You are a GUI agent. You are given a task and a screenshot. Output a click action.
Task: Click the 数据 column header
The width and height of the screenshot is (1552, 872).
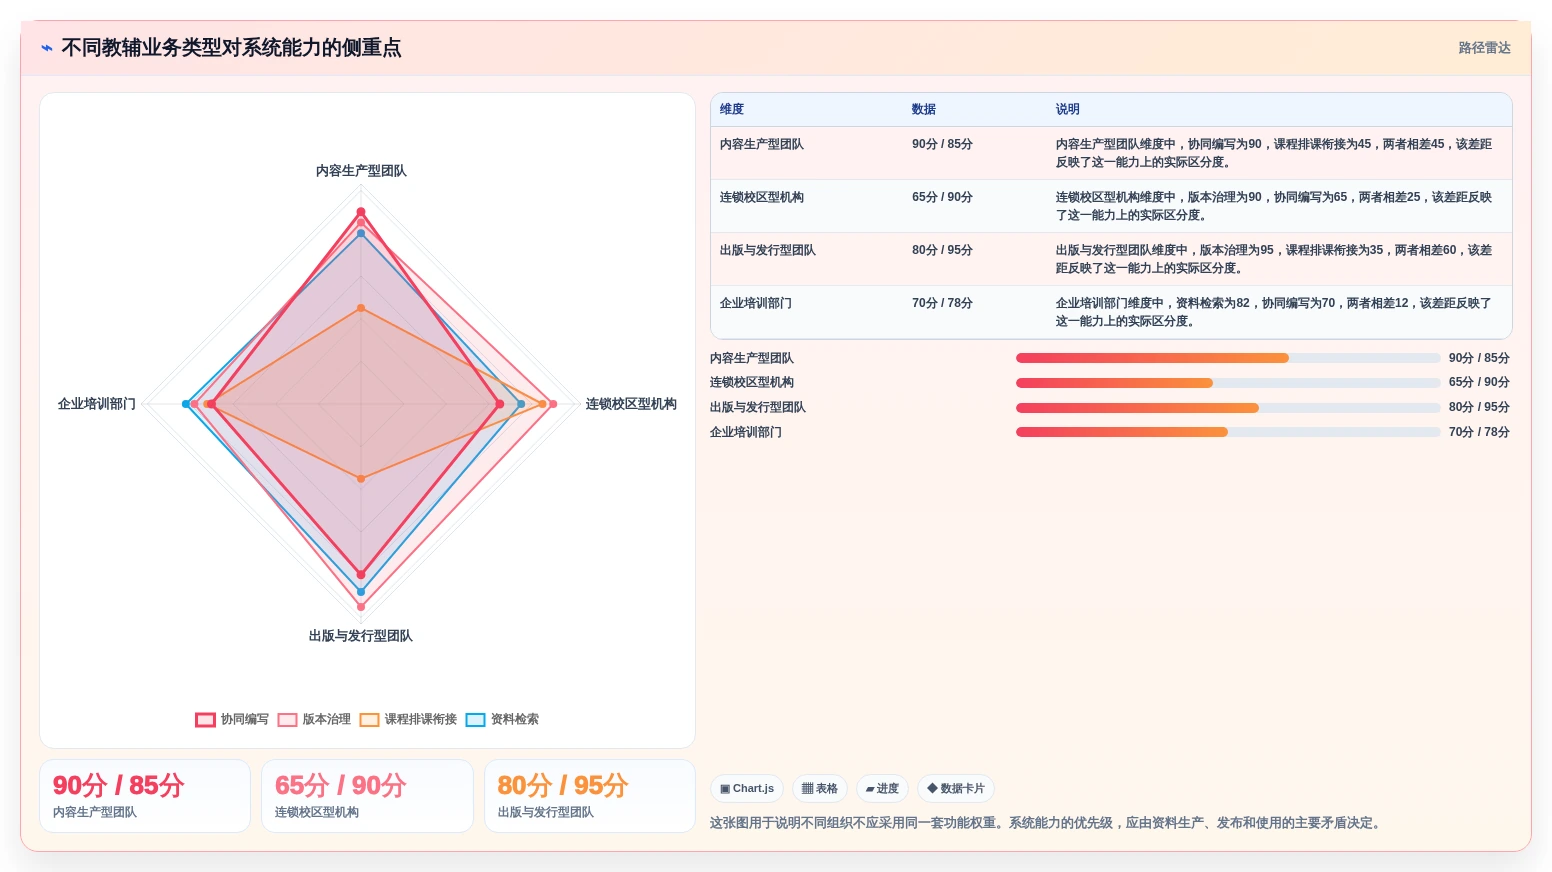click(924, 110)
